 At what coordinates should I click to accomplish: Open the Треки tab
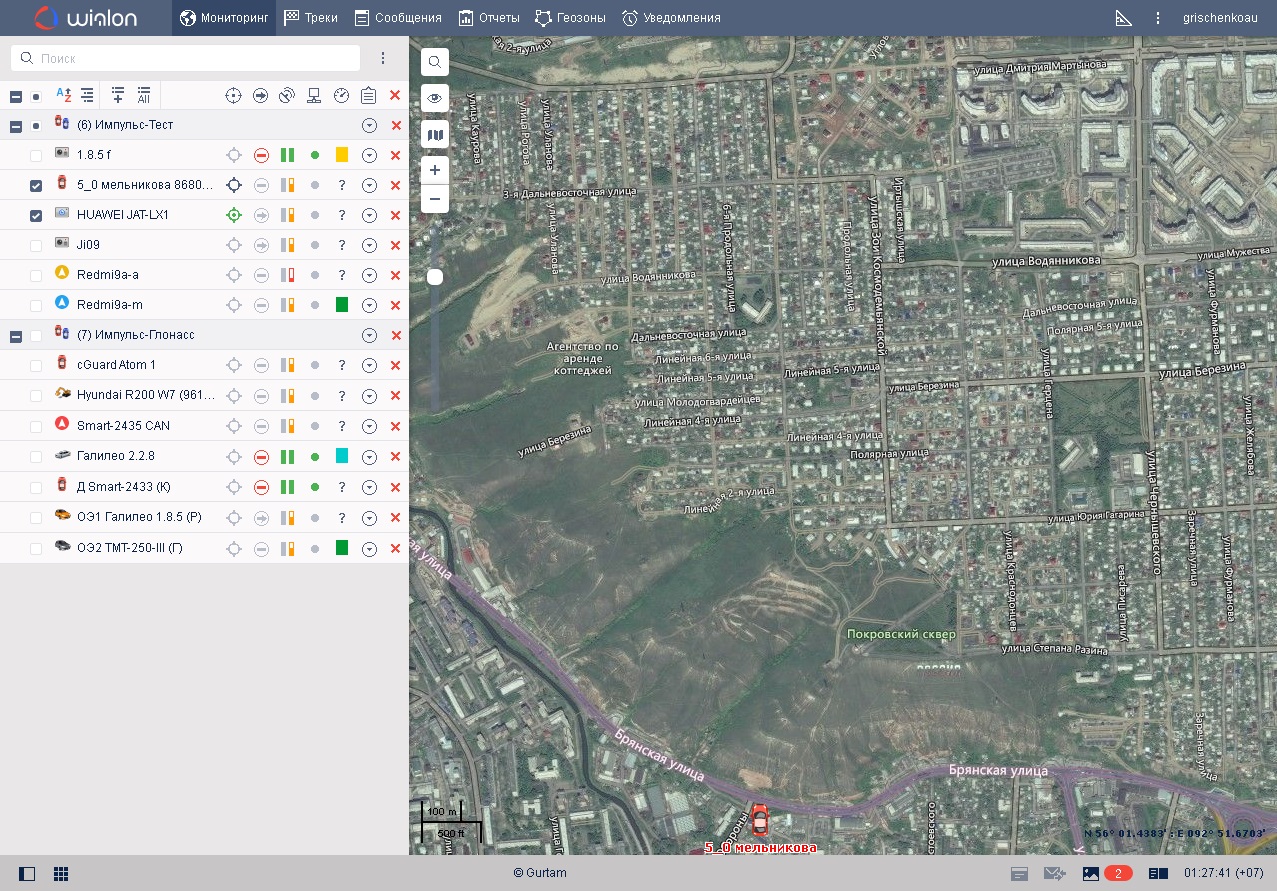(x=311, y=18)
